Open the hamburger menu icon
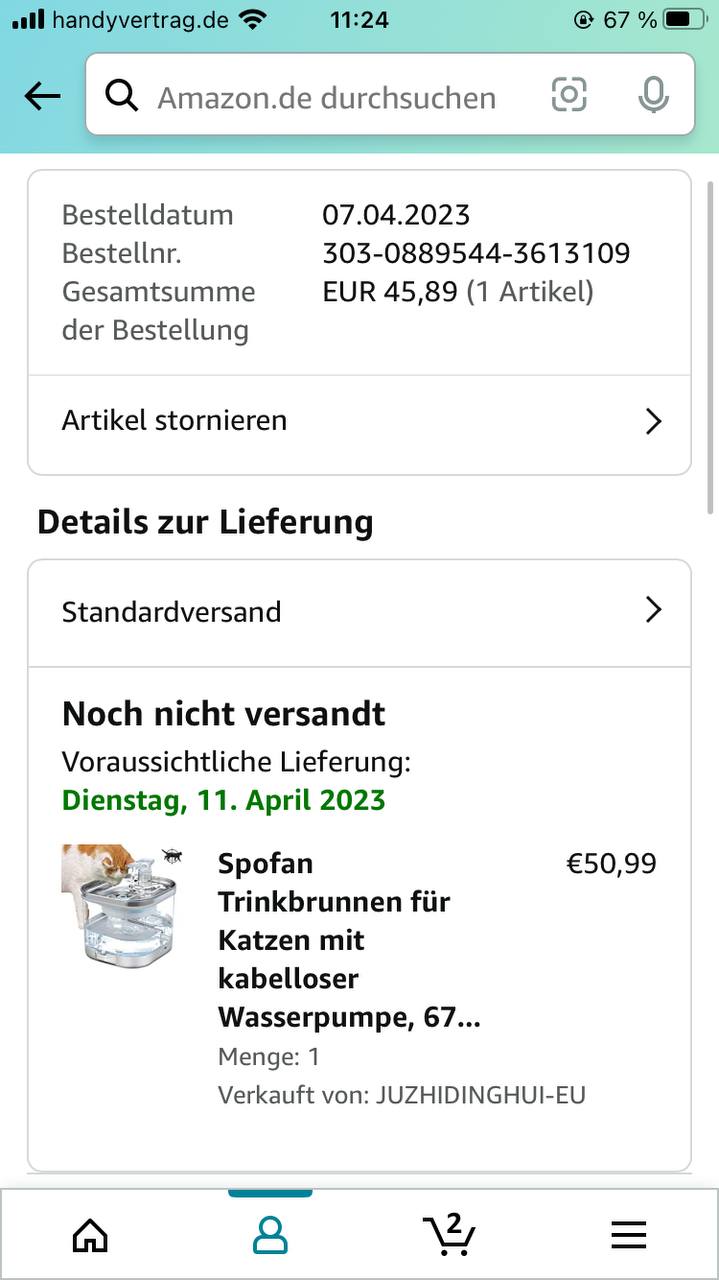This screenshot has width=719, height=1280. click(629, 1235)
